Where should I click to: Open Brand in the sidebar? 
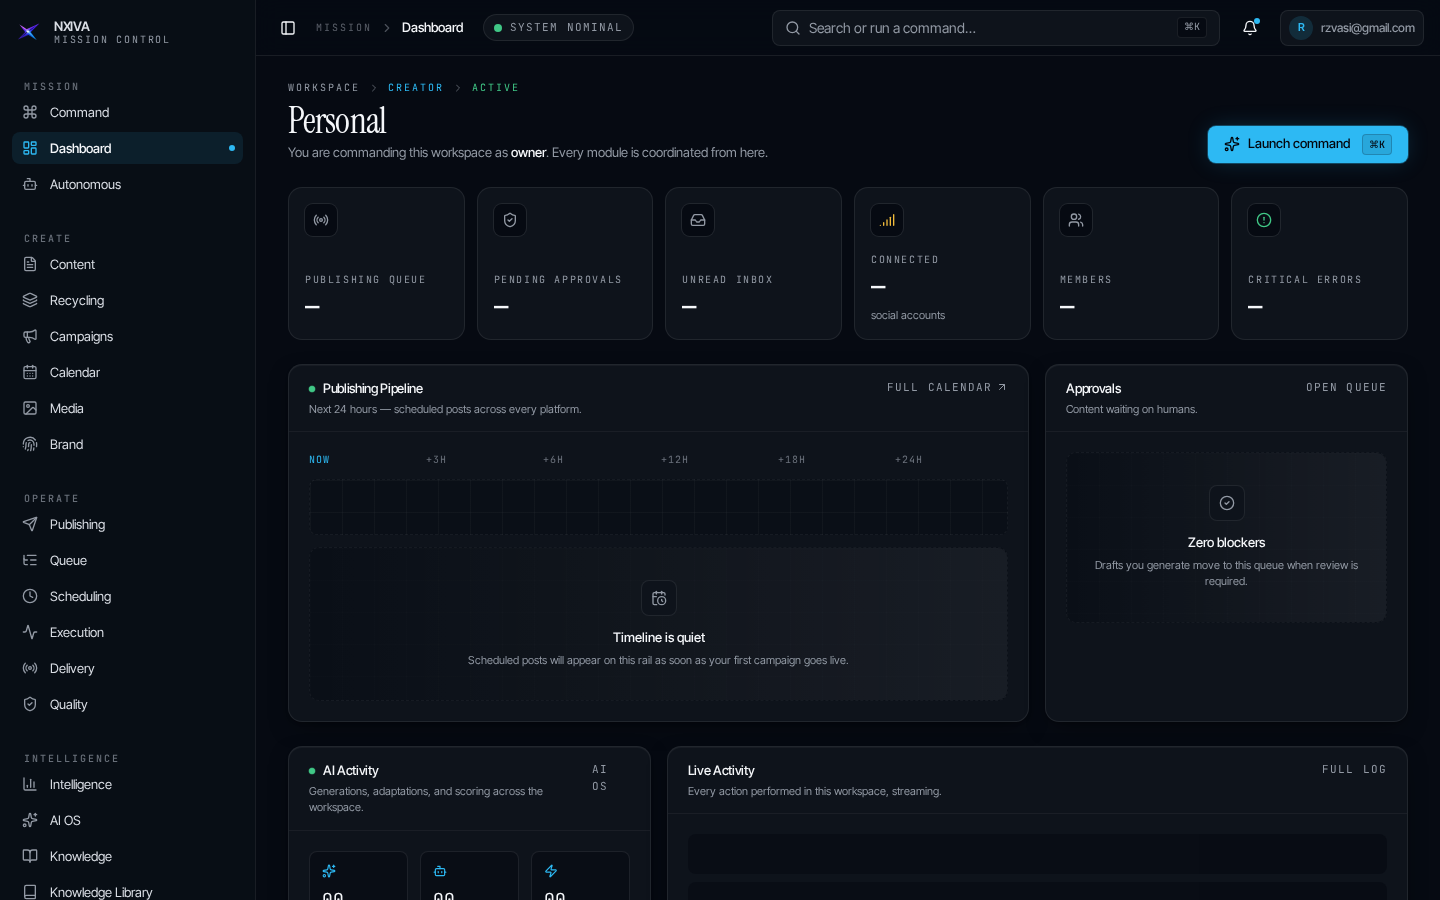[x=127, y=444]
